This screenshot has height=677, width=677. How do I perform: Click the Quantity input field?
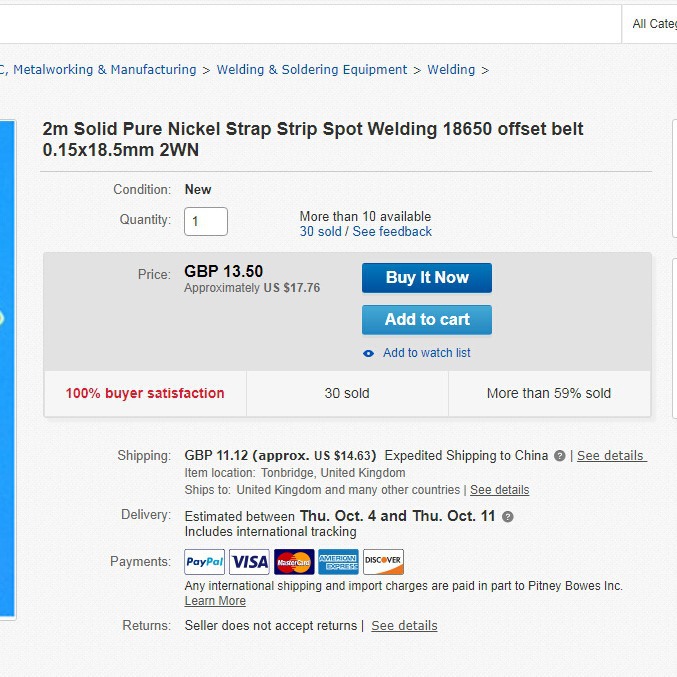click(206, 221)
